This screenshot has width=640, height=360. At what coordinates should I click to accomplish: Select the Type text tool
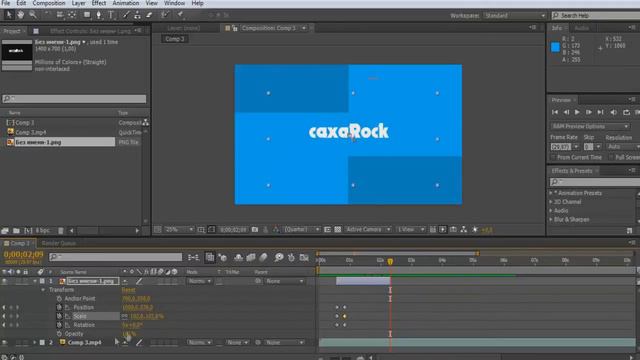click(111, 15)
